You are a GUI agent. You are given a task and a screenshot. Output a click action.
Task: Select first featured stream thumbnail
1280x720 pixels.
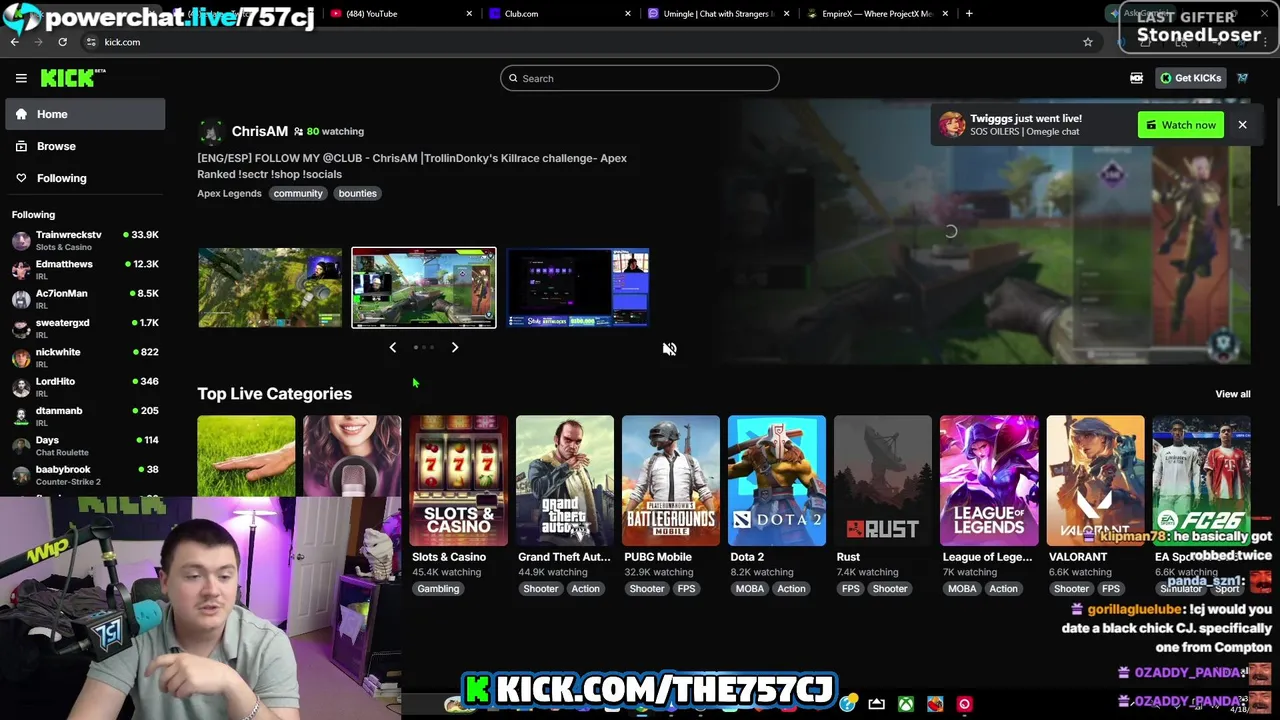click(x=270, y=288)
